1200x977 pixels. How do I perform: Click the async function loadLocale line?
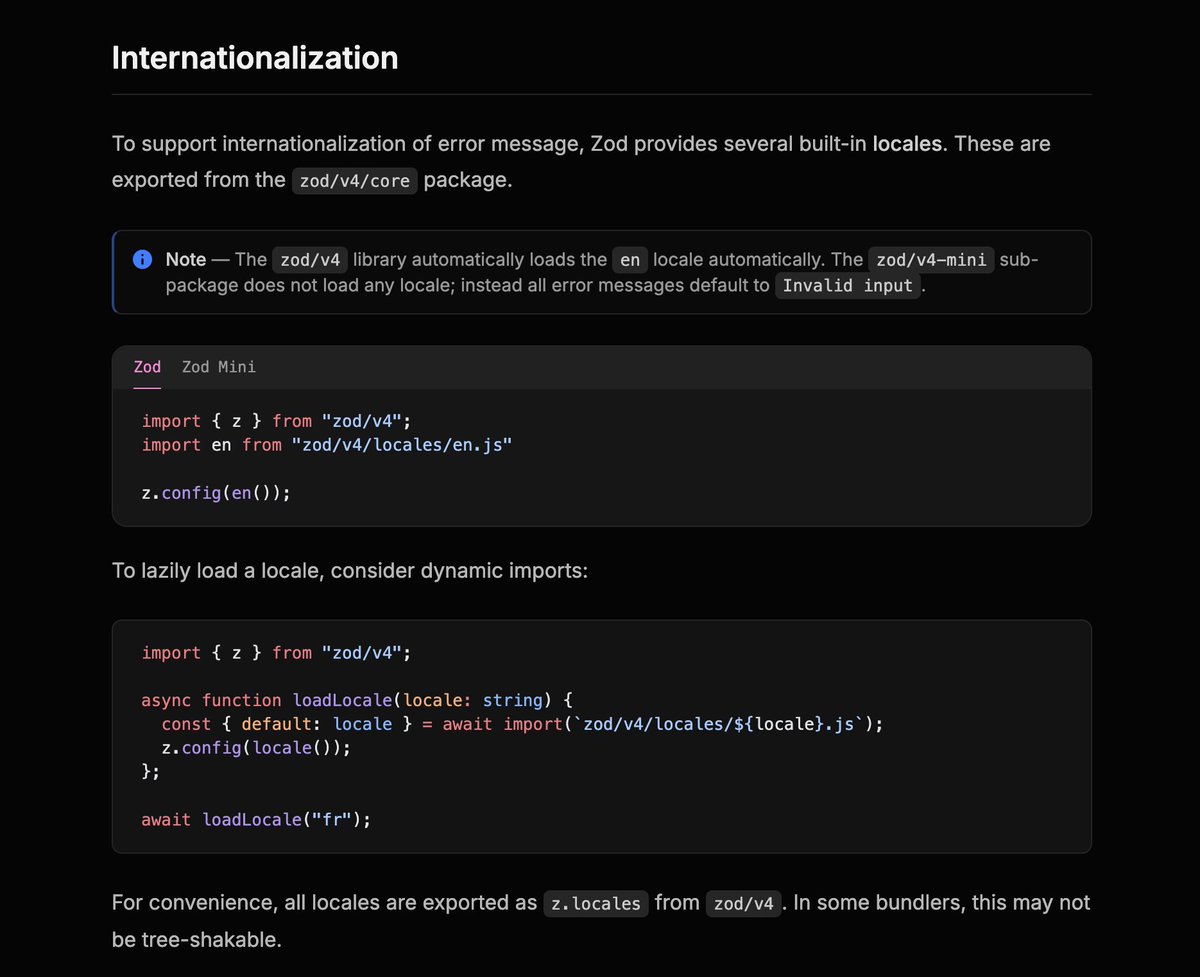tap(356, 700)
